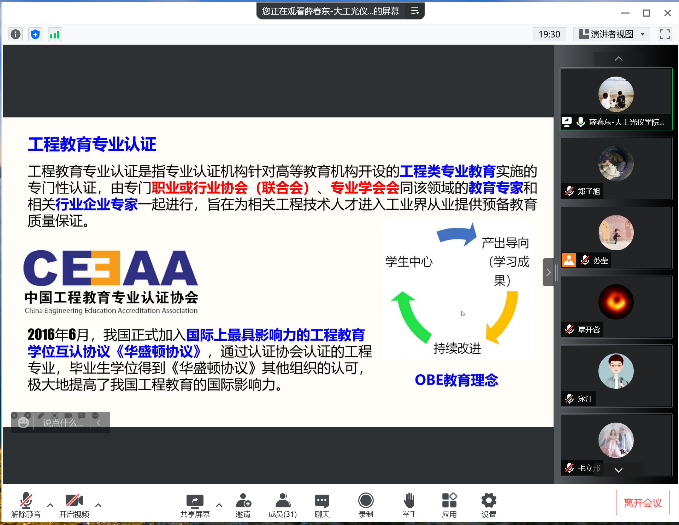Unmute the microphone in the bottom toolbar
The image size is (679, 525).
click(26, 505)
